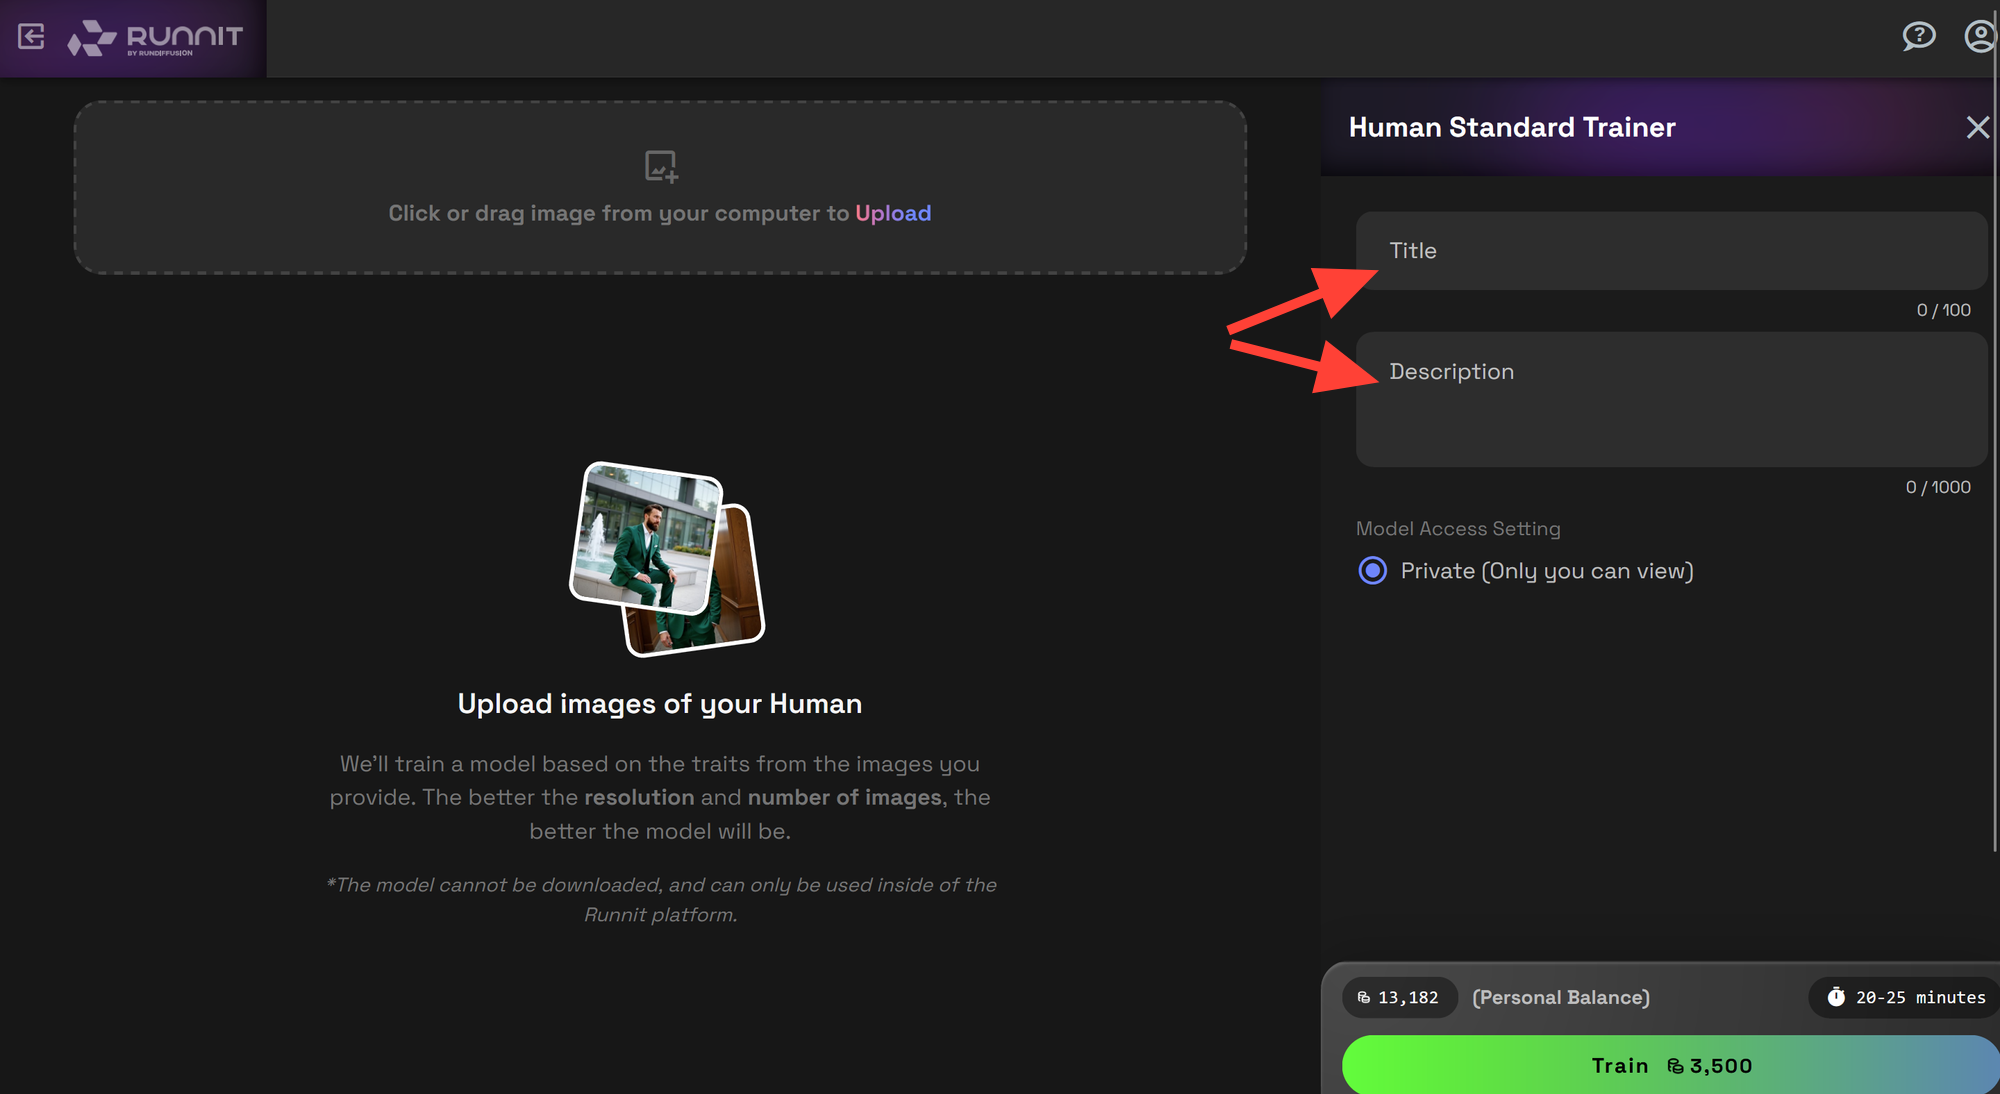Click the Runnit logo in the header
The width and height of the screenshot is (2000, 1094).
[155, 37]
